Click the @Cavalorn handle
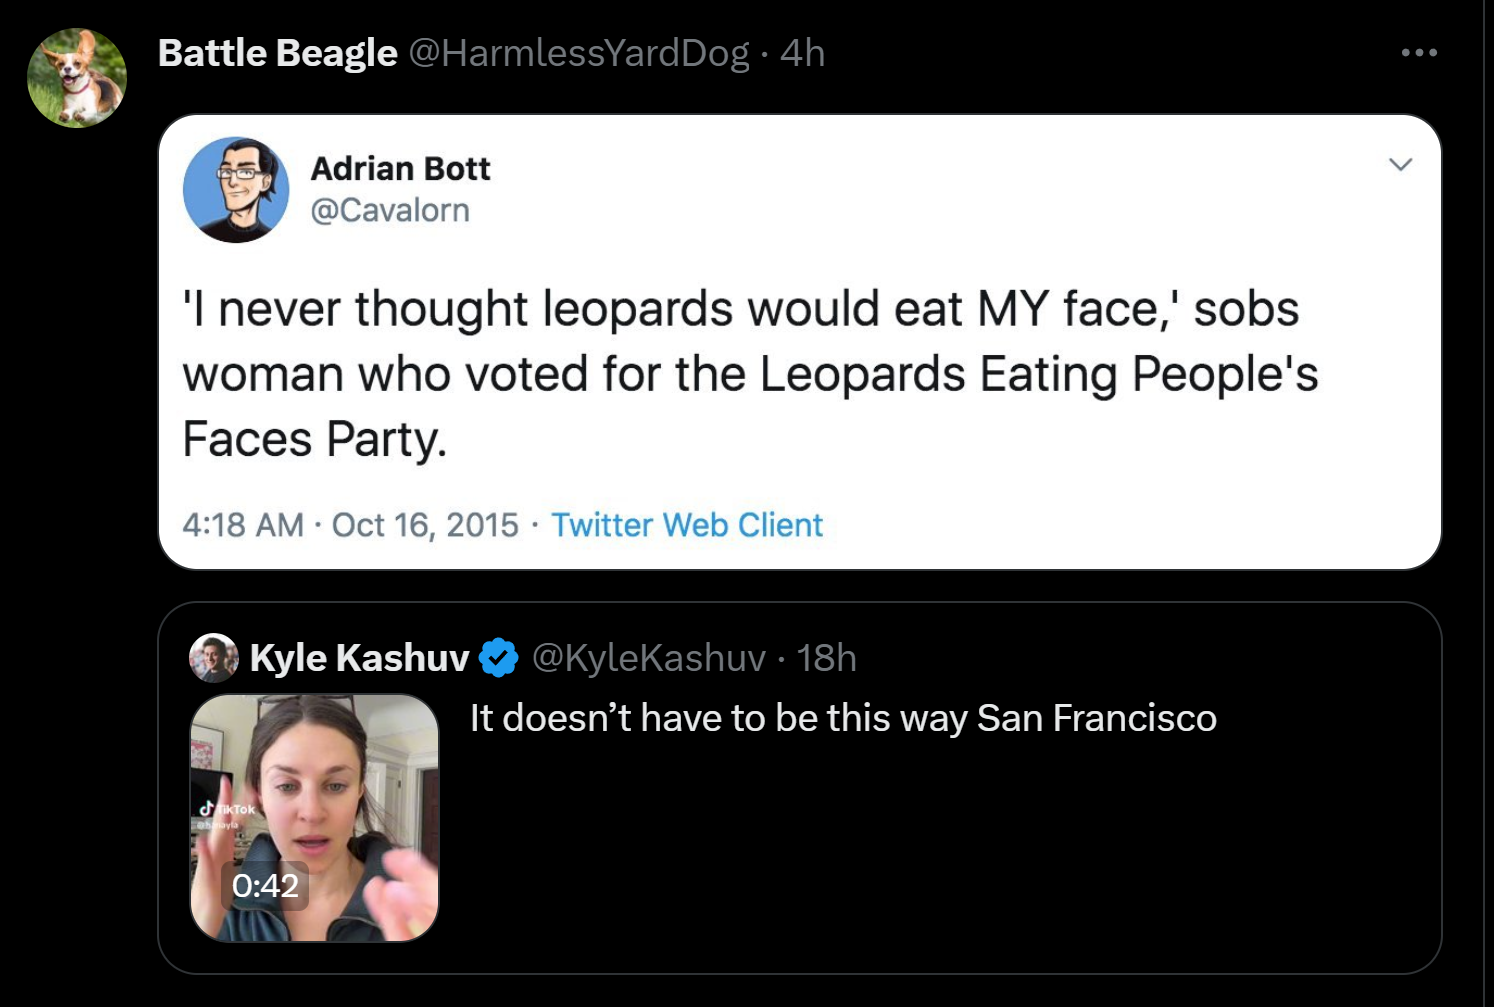Screen dimensions: 1494x1007 point(389,210)
